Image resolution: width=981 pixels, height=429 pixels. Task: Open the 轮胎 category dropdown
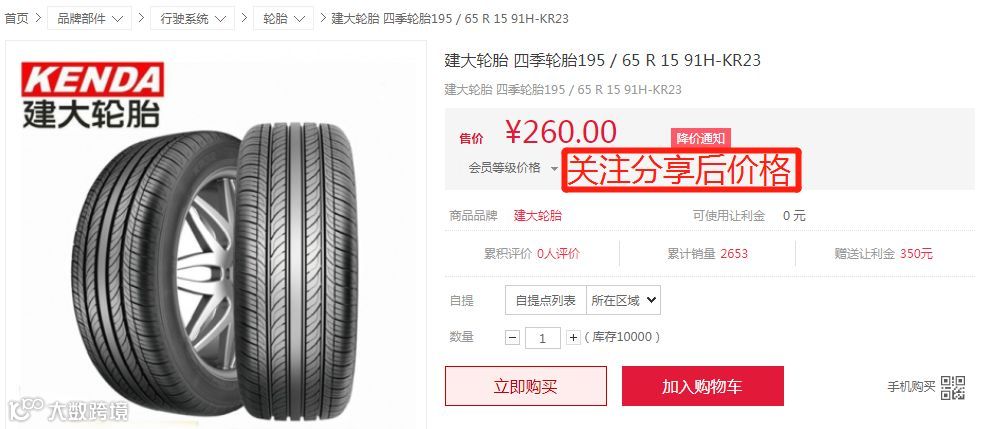click(283, 19)
